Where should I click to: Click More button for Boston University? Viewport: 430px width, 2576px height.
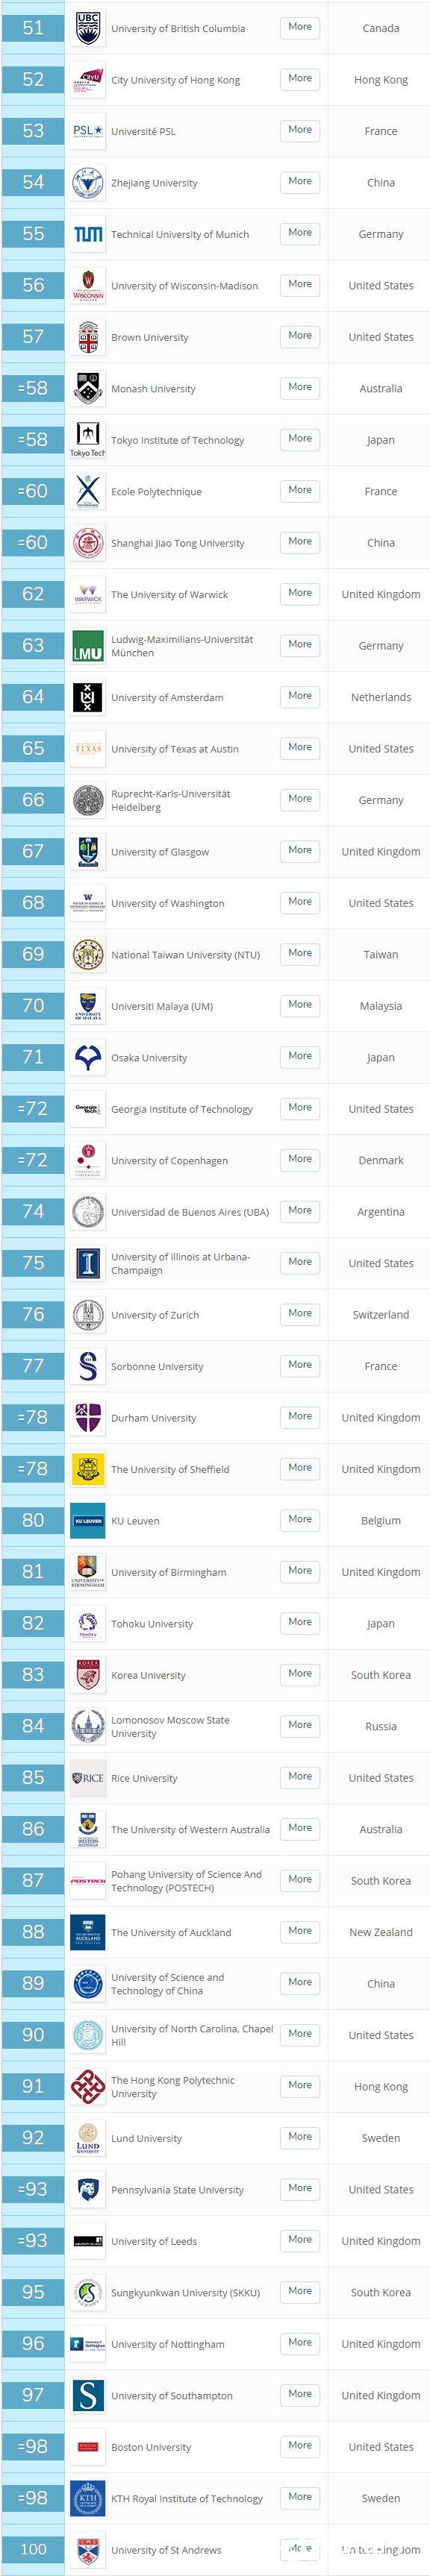tap(300, 2445)
